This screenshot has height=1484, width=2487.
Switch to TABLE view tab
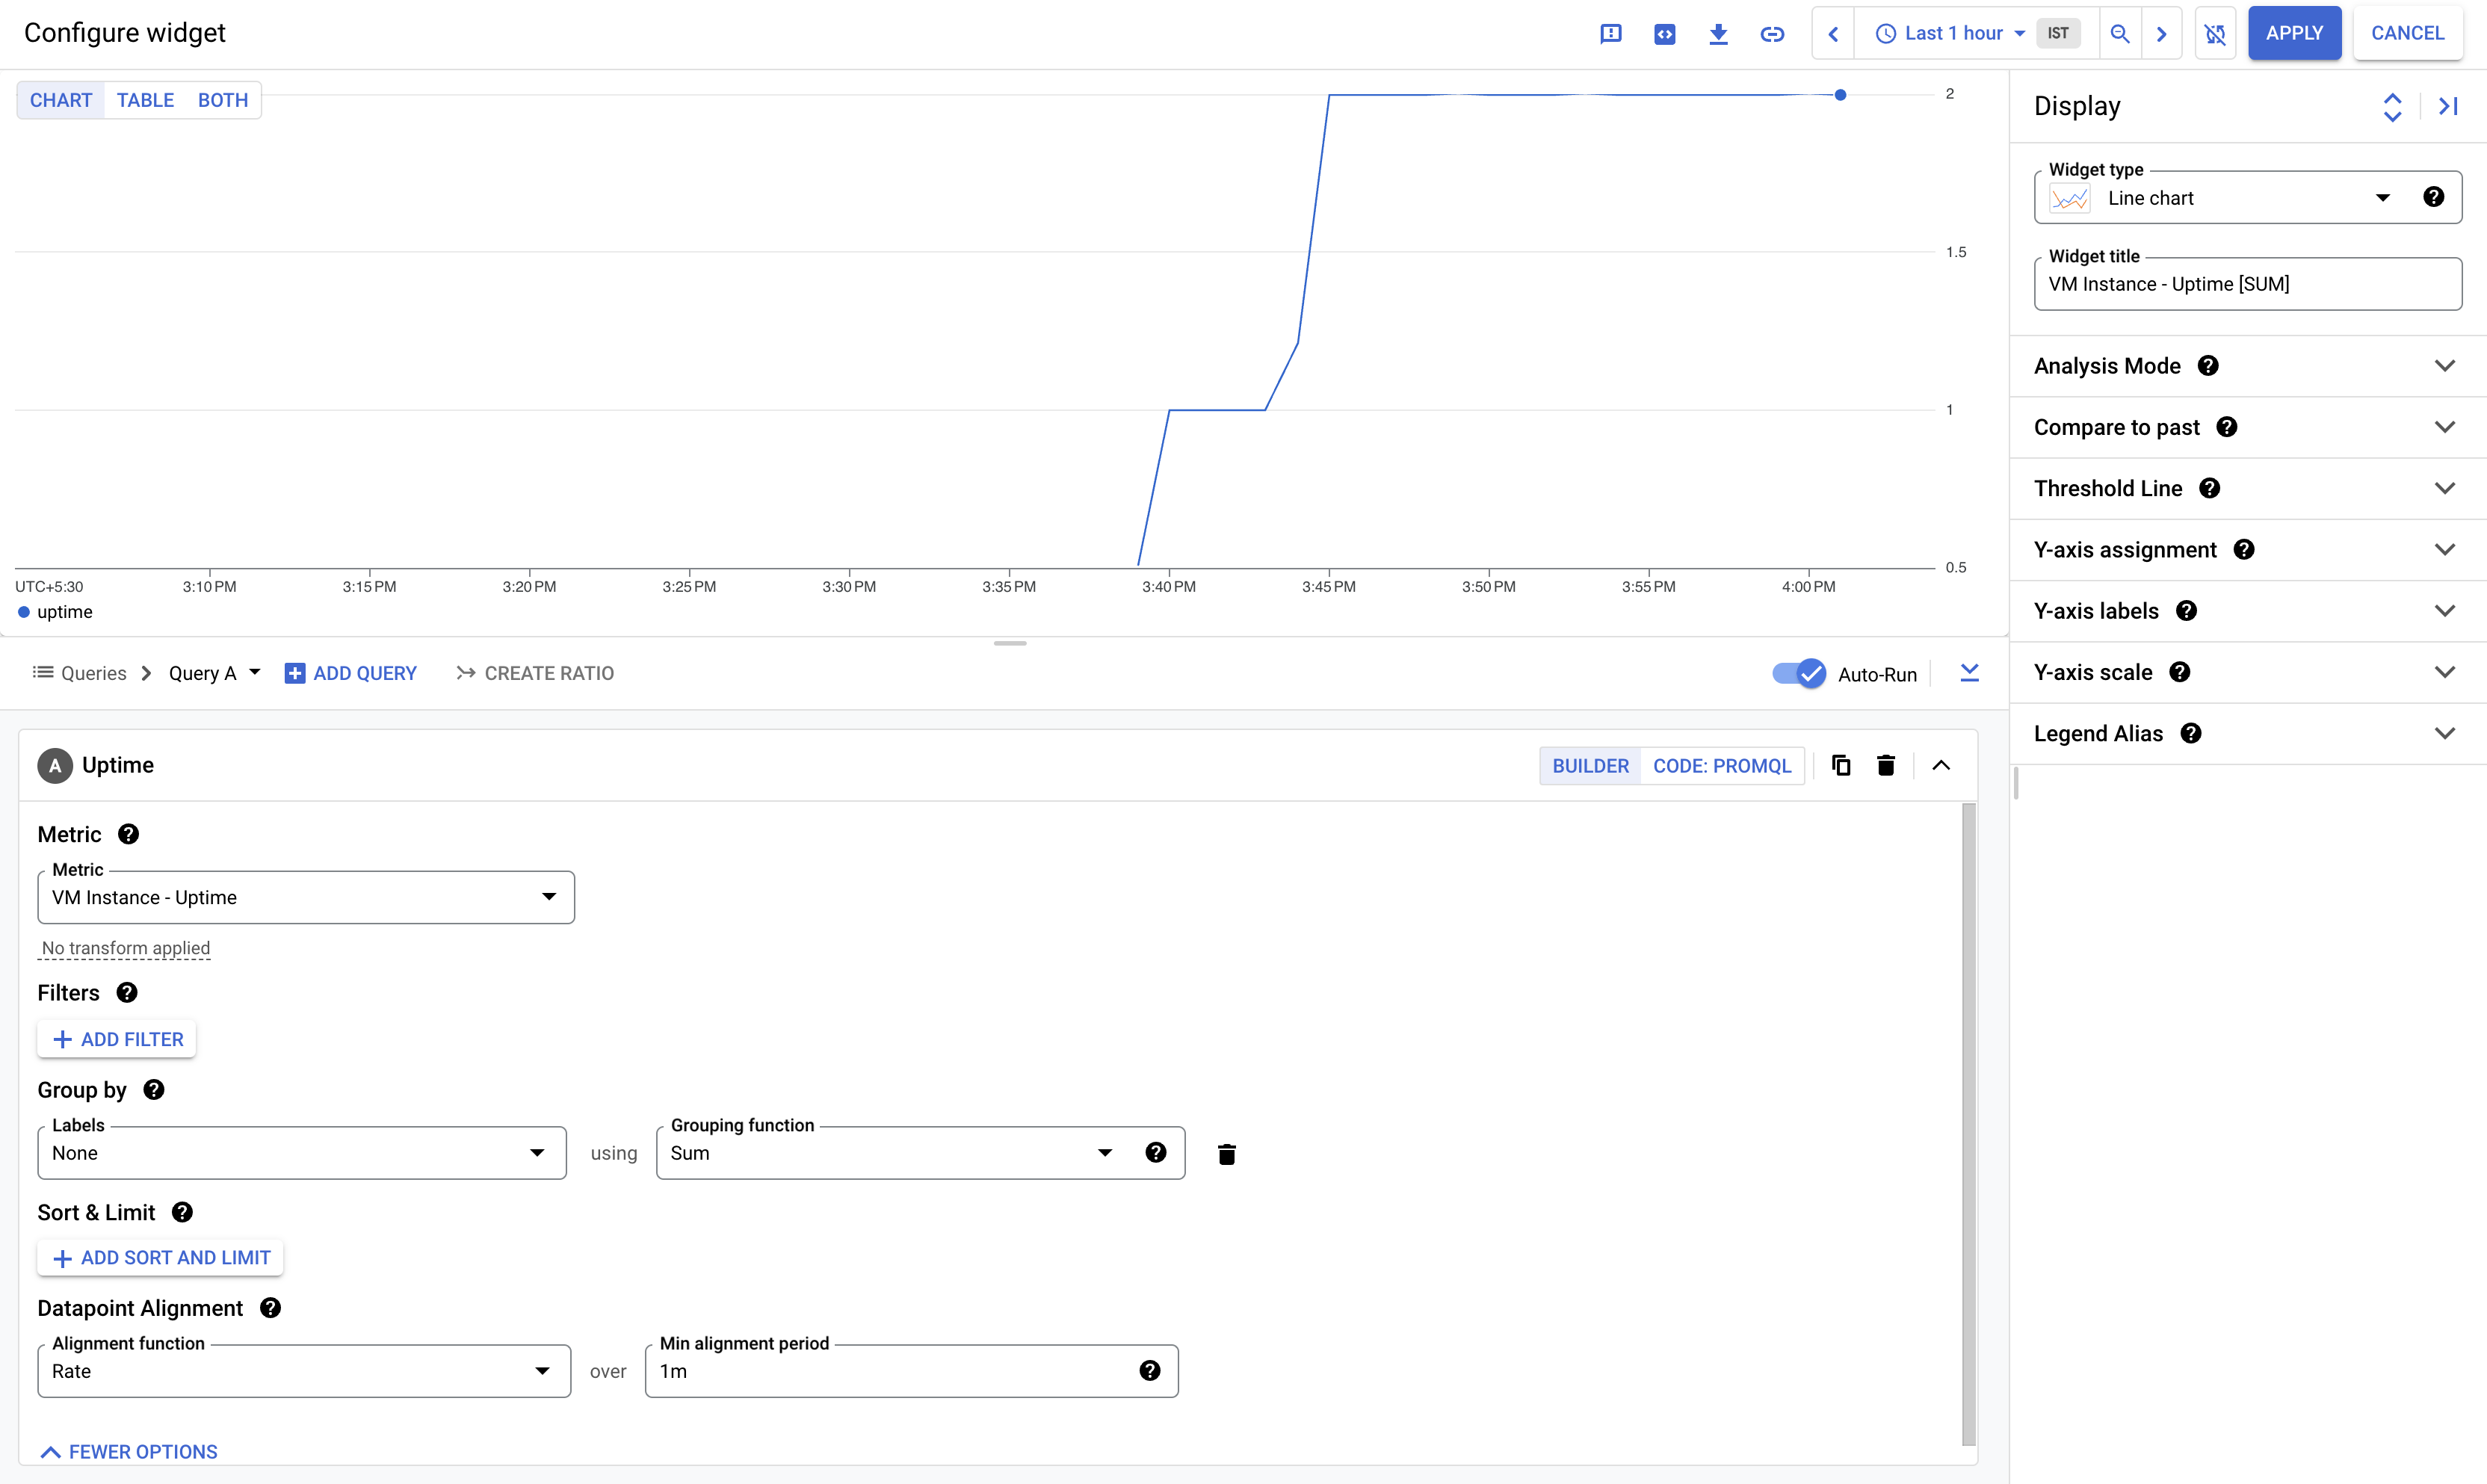143,99
